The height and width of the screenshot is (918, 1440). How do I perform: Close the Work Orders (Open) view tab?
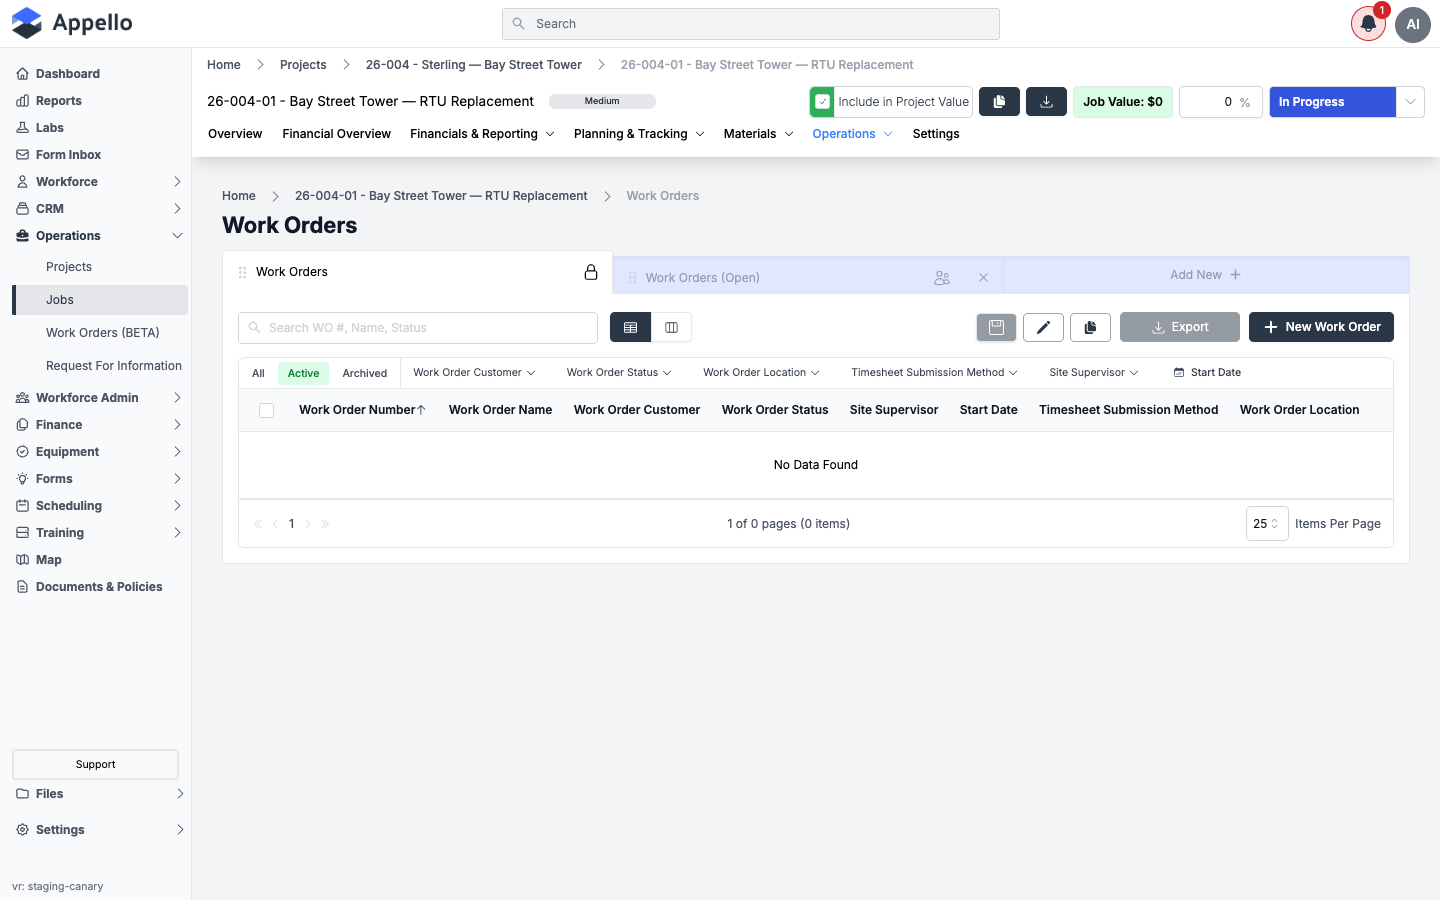point(983,278)
